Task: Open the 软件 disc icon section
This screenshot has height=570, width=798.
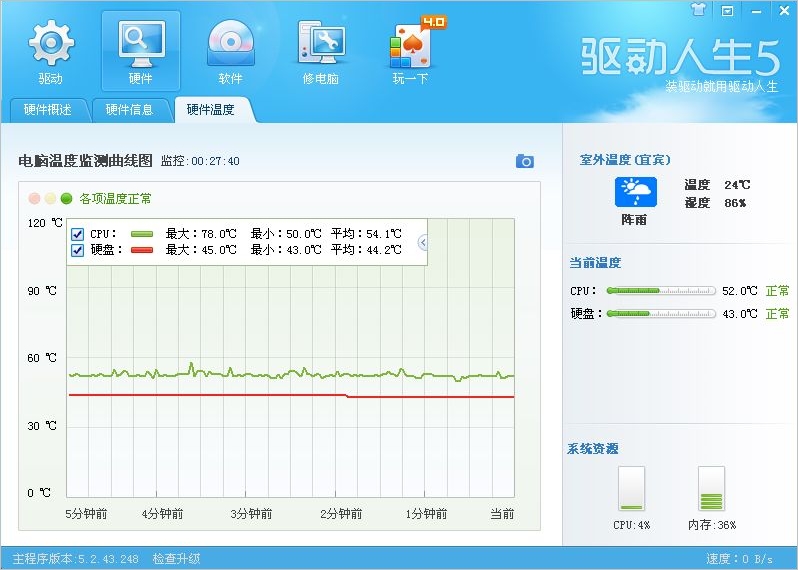Action: pyautogui.click(x=230, y=51)
